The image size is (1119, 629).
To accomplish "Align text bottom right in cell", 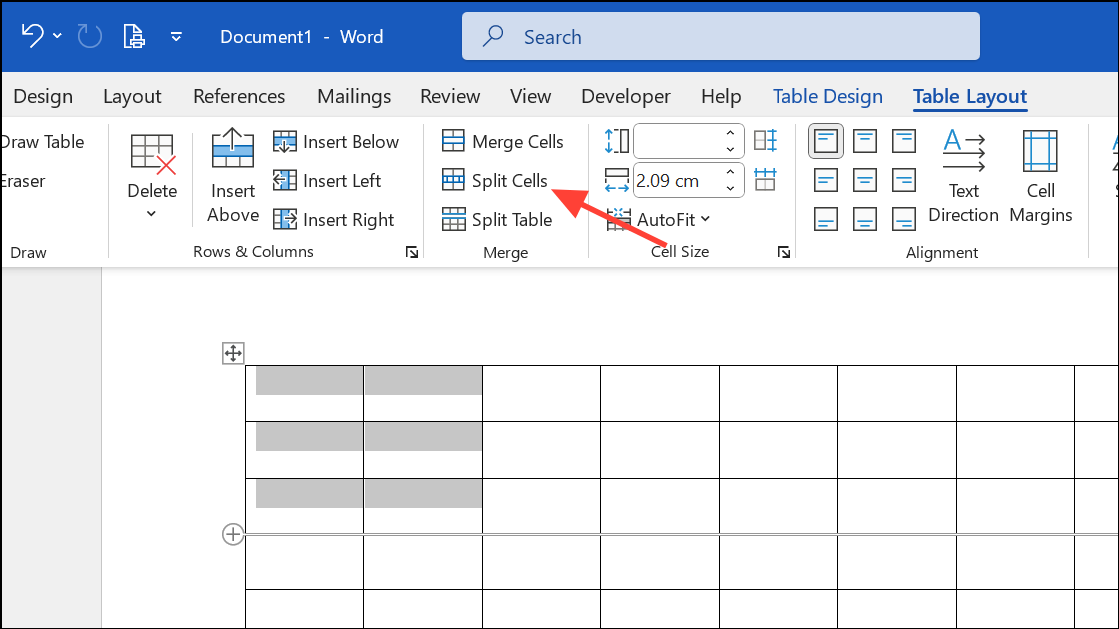I will click(x=903, y=219).
